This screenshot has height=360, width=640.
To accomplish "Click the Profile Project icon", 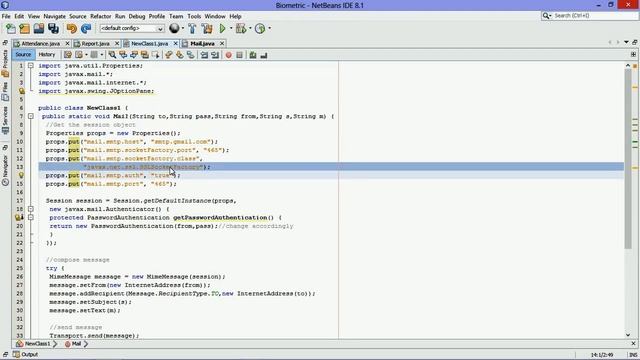I will point(260,29).
